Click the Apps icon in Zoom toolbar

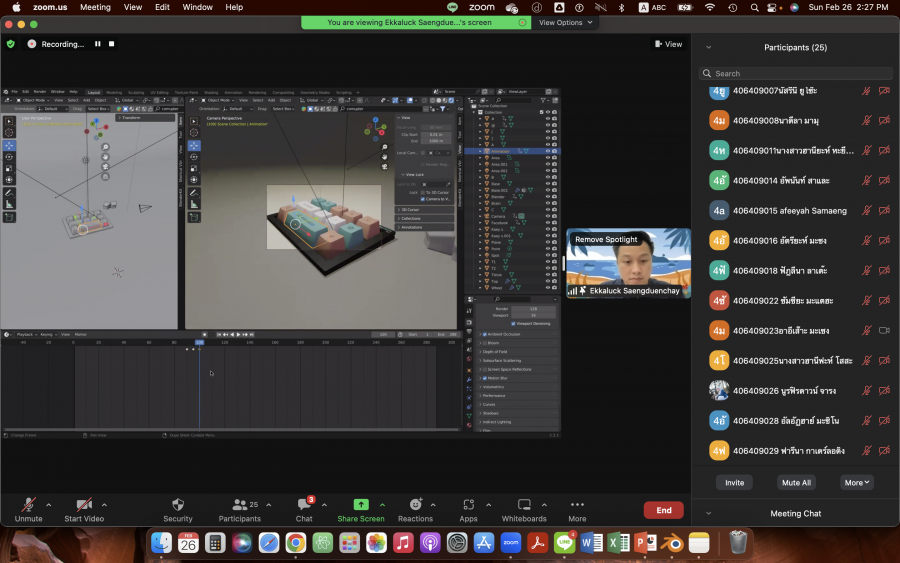tap(468, 506)
